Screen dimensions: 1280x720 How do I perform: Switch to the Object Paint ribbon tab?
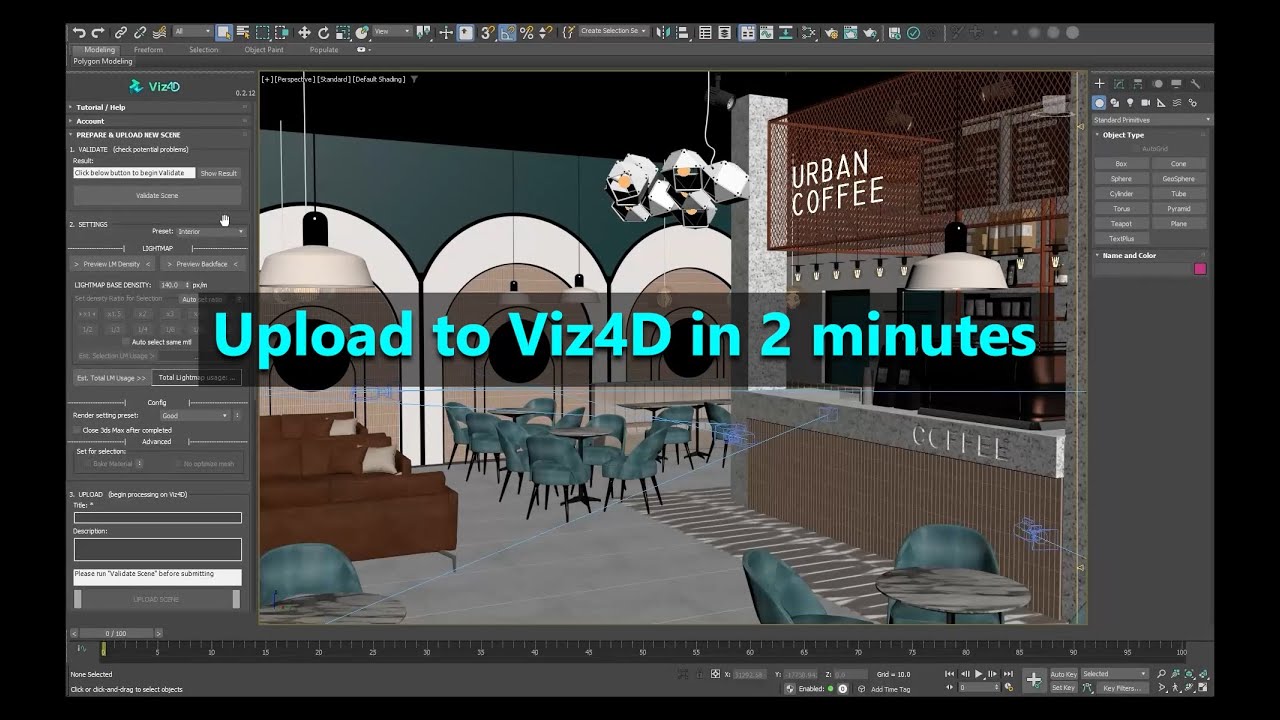[264, 49]
